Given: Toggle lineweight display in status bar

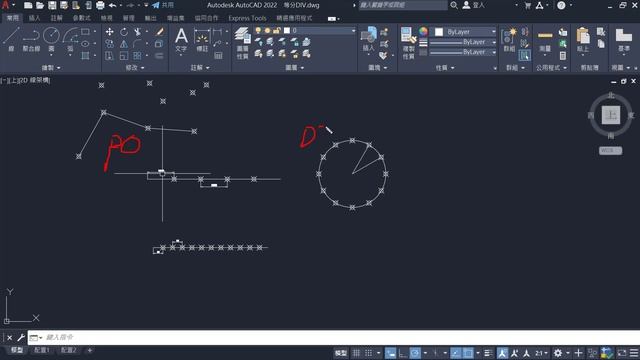Looking at the screenshot, I should [x=488, y=353].
